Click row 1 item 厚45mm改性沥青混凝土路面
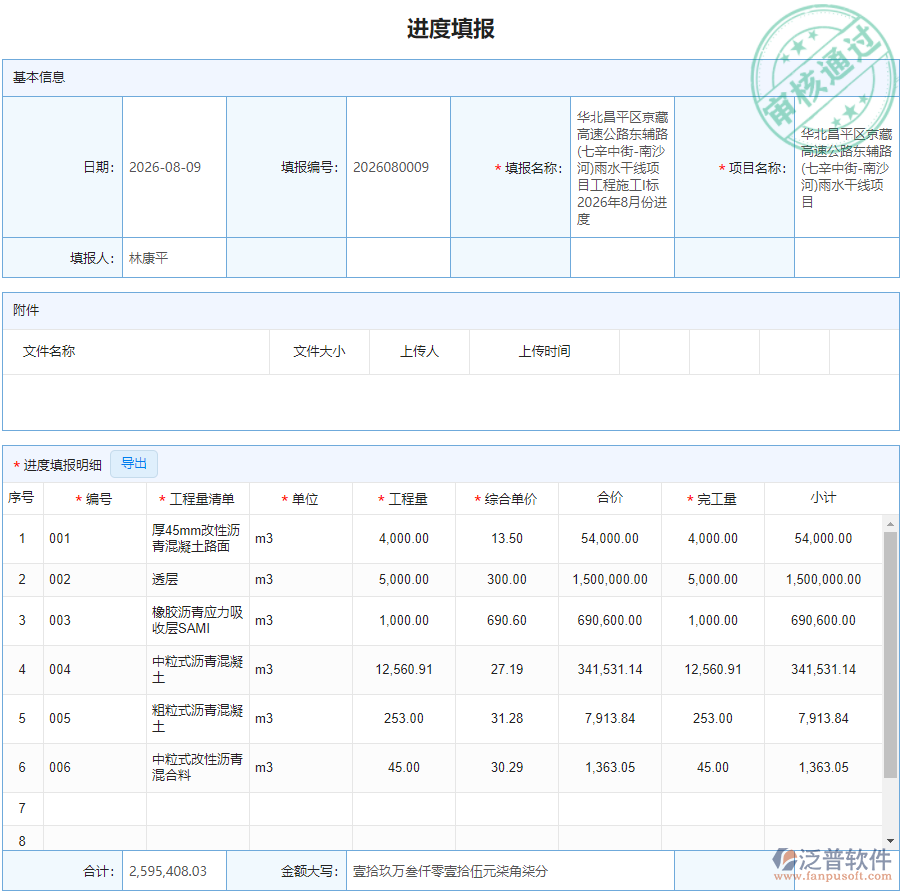 click(195, 538)
